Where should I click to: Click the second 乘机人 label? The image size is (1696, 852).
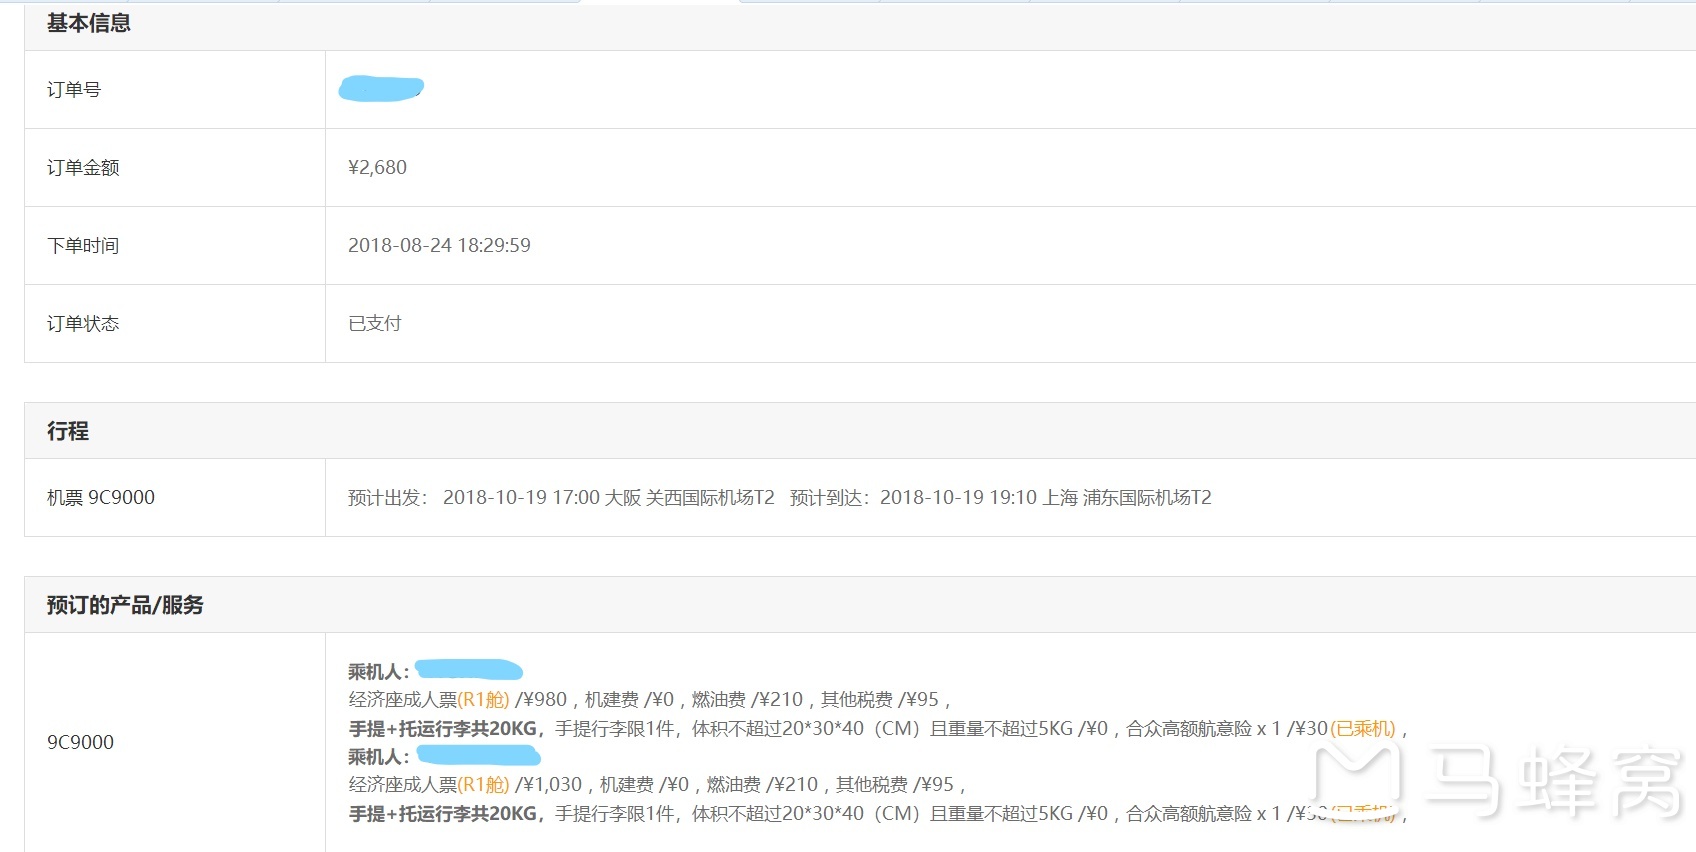pos(378,756)
